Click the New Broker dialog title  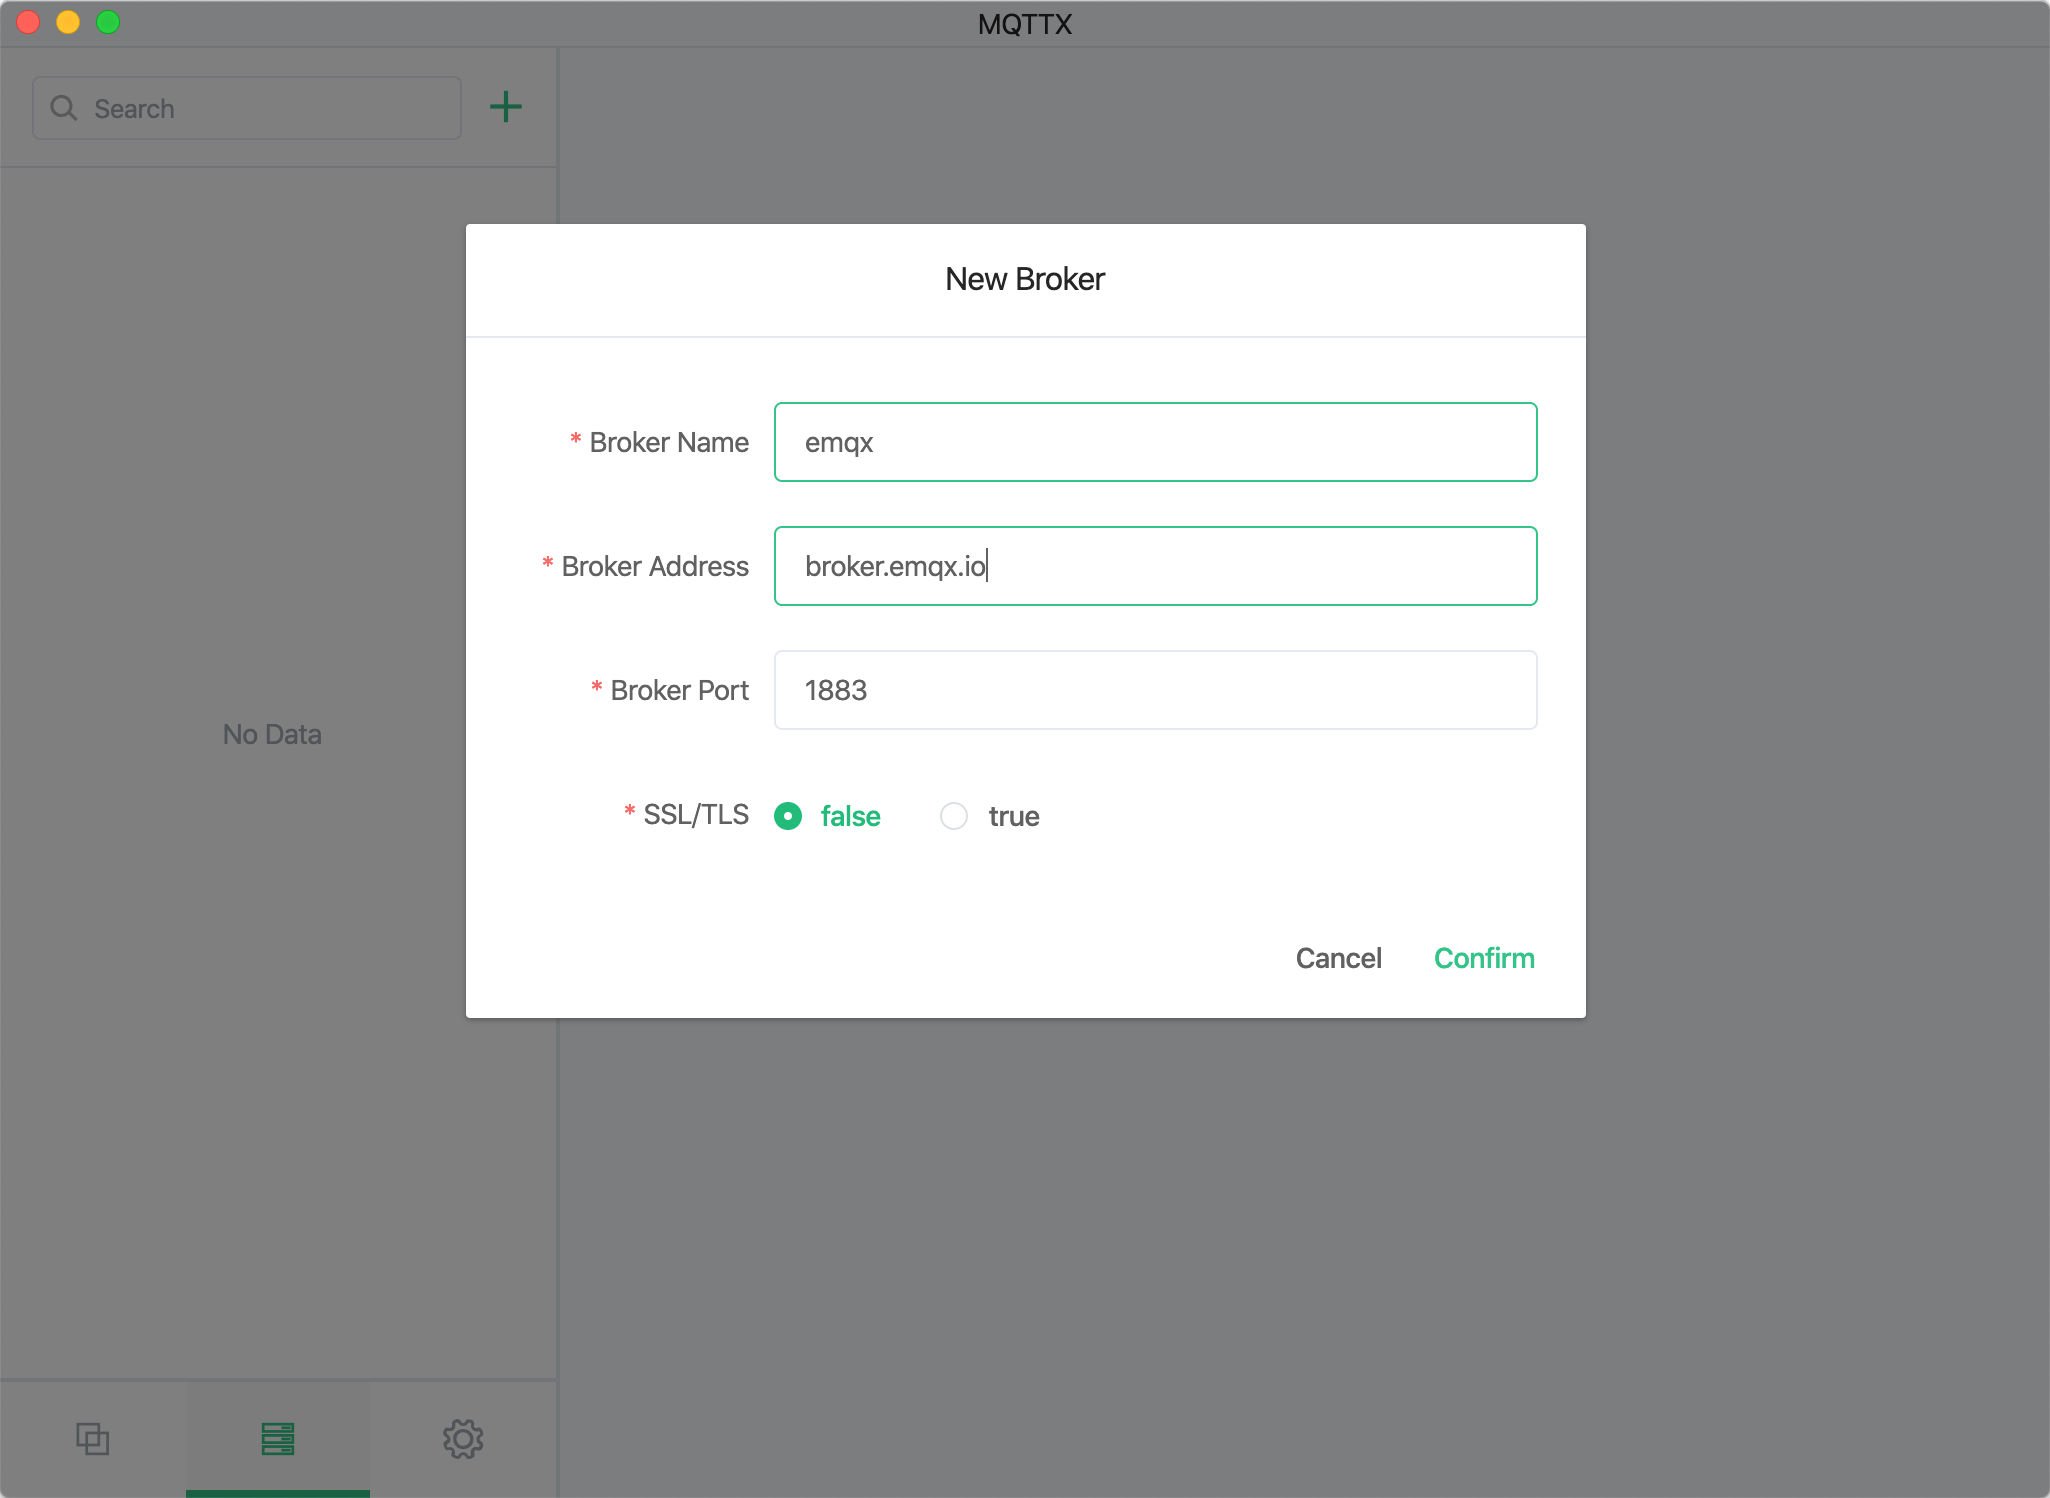click(x=1024, y=279)
